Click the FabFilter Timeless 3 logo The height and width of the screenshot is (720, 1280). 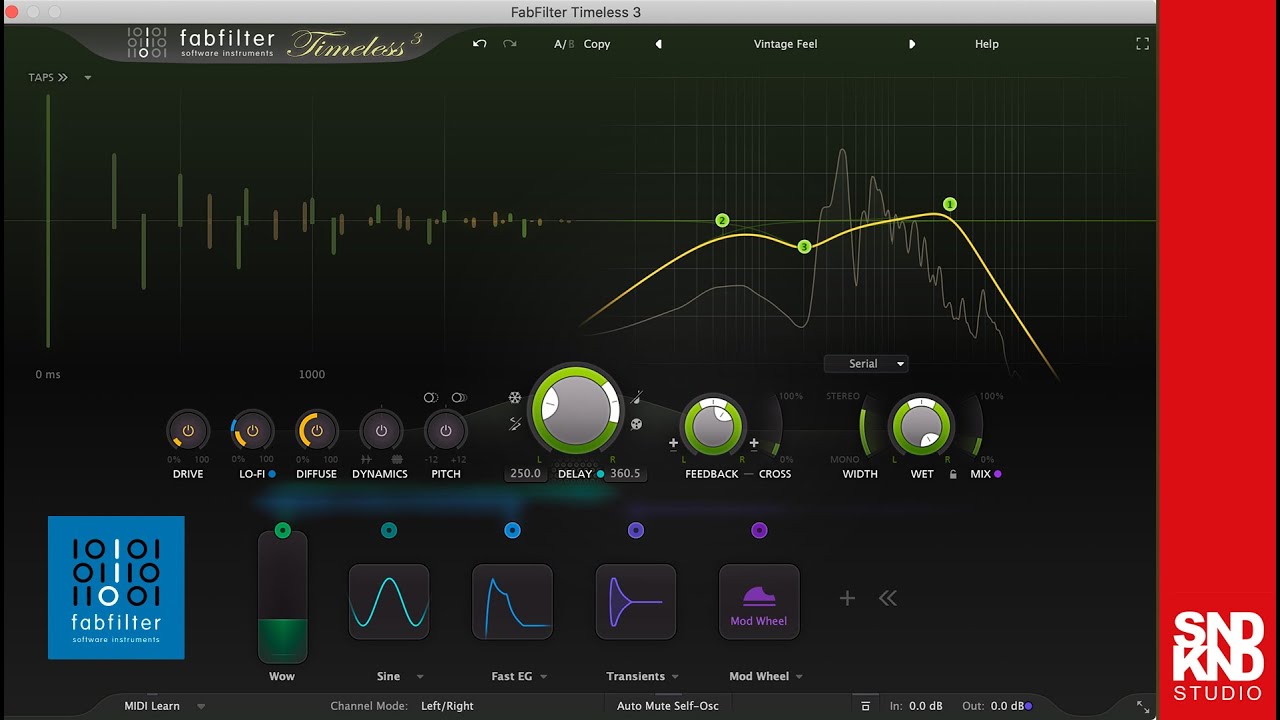[x=275, y=43]
